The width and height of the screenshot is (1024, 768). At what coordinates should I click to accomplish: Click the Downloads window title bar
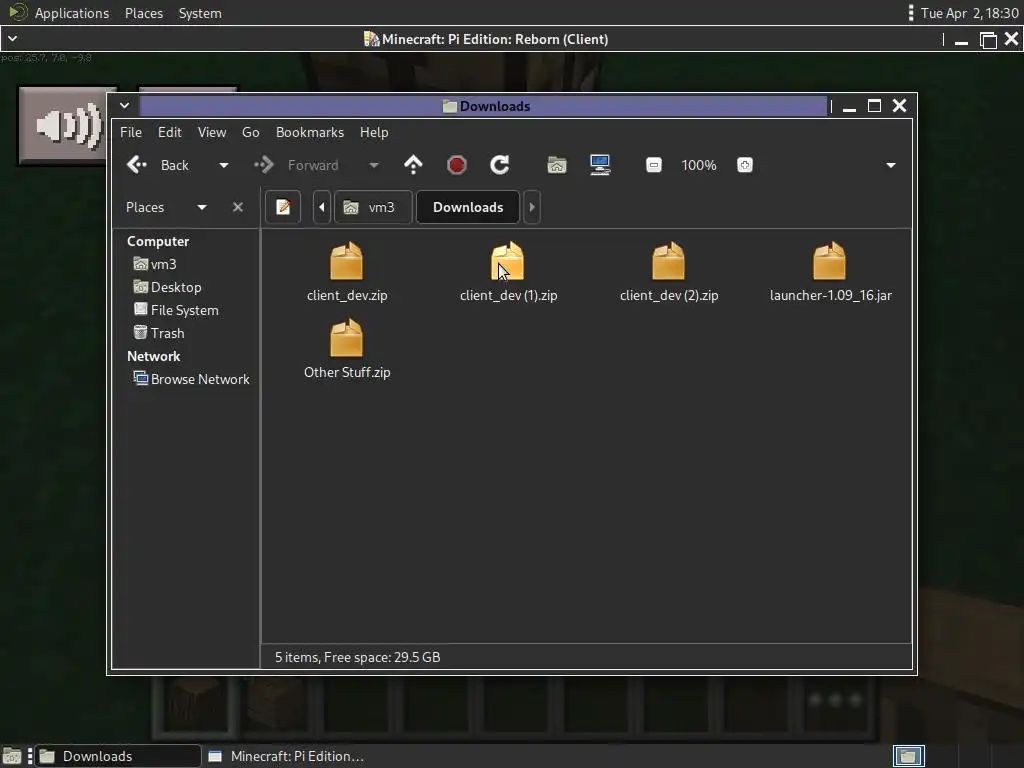[483, 106]
